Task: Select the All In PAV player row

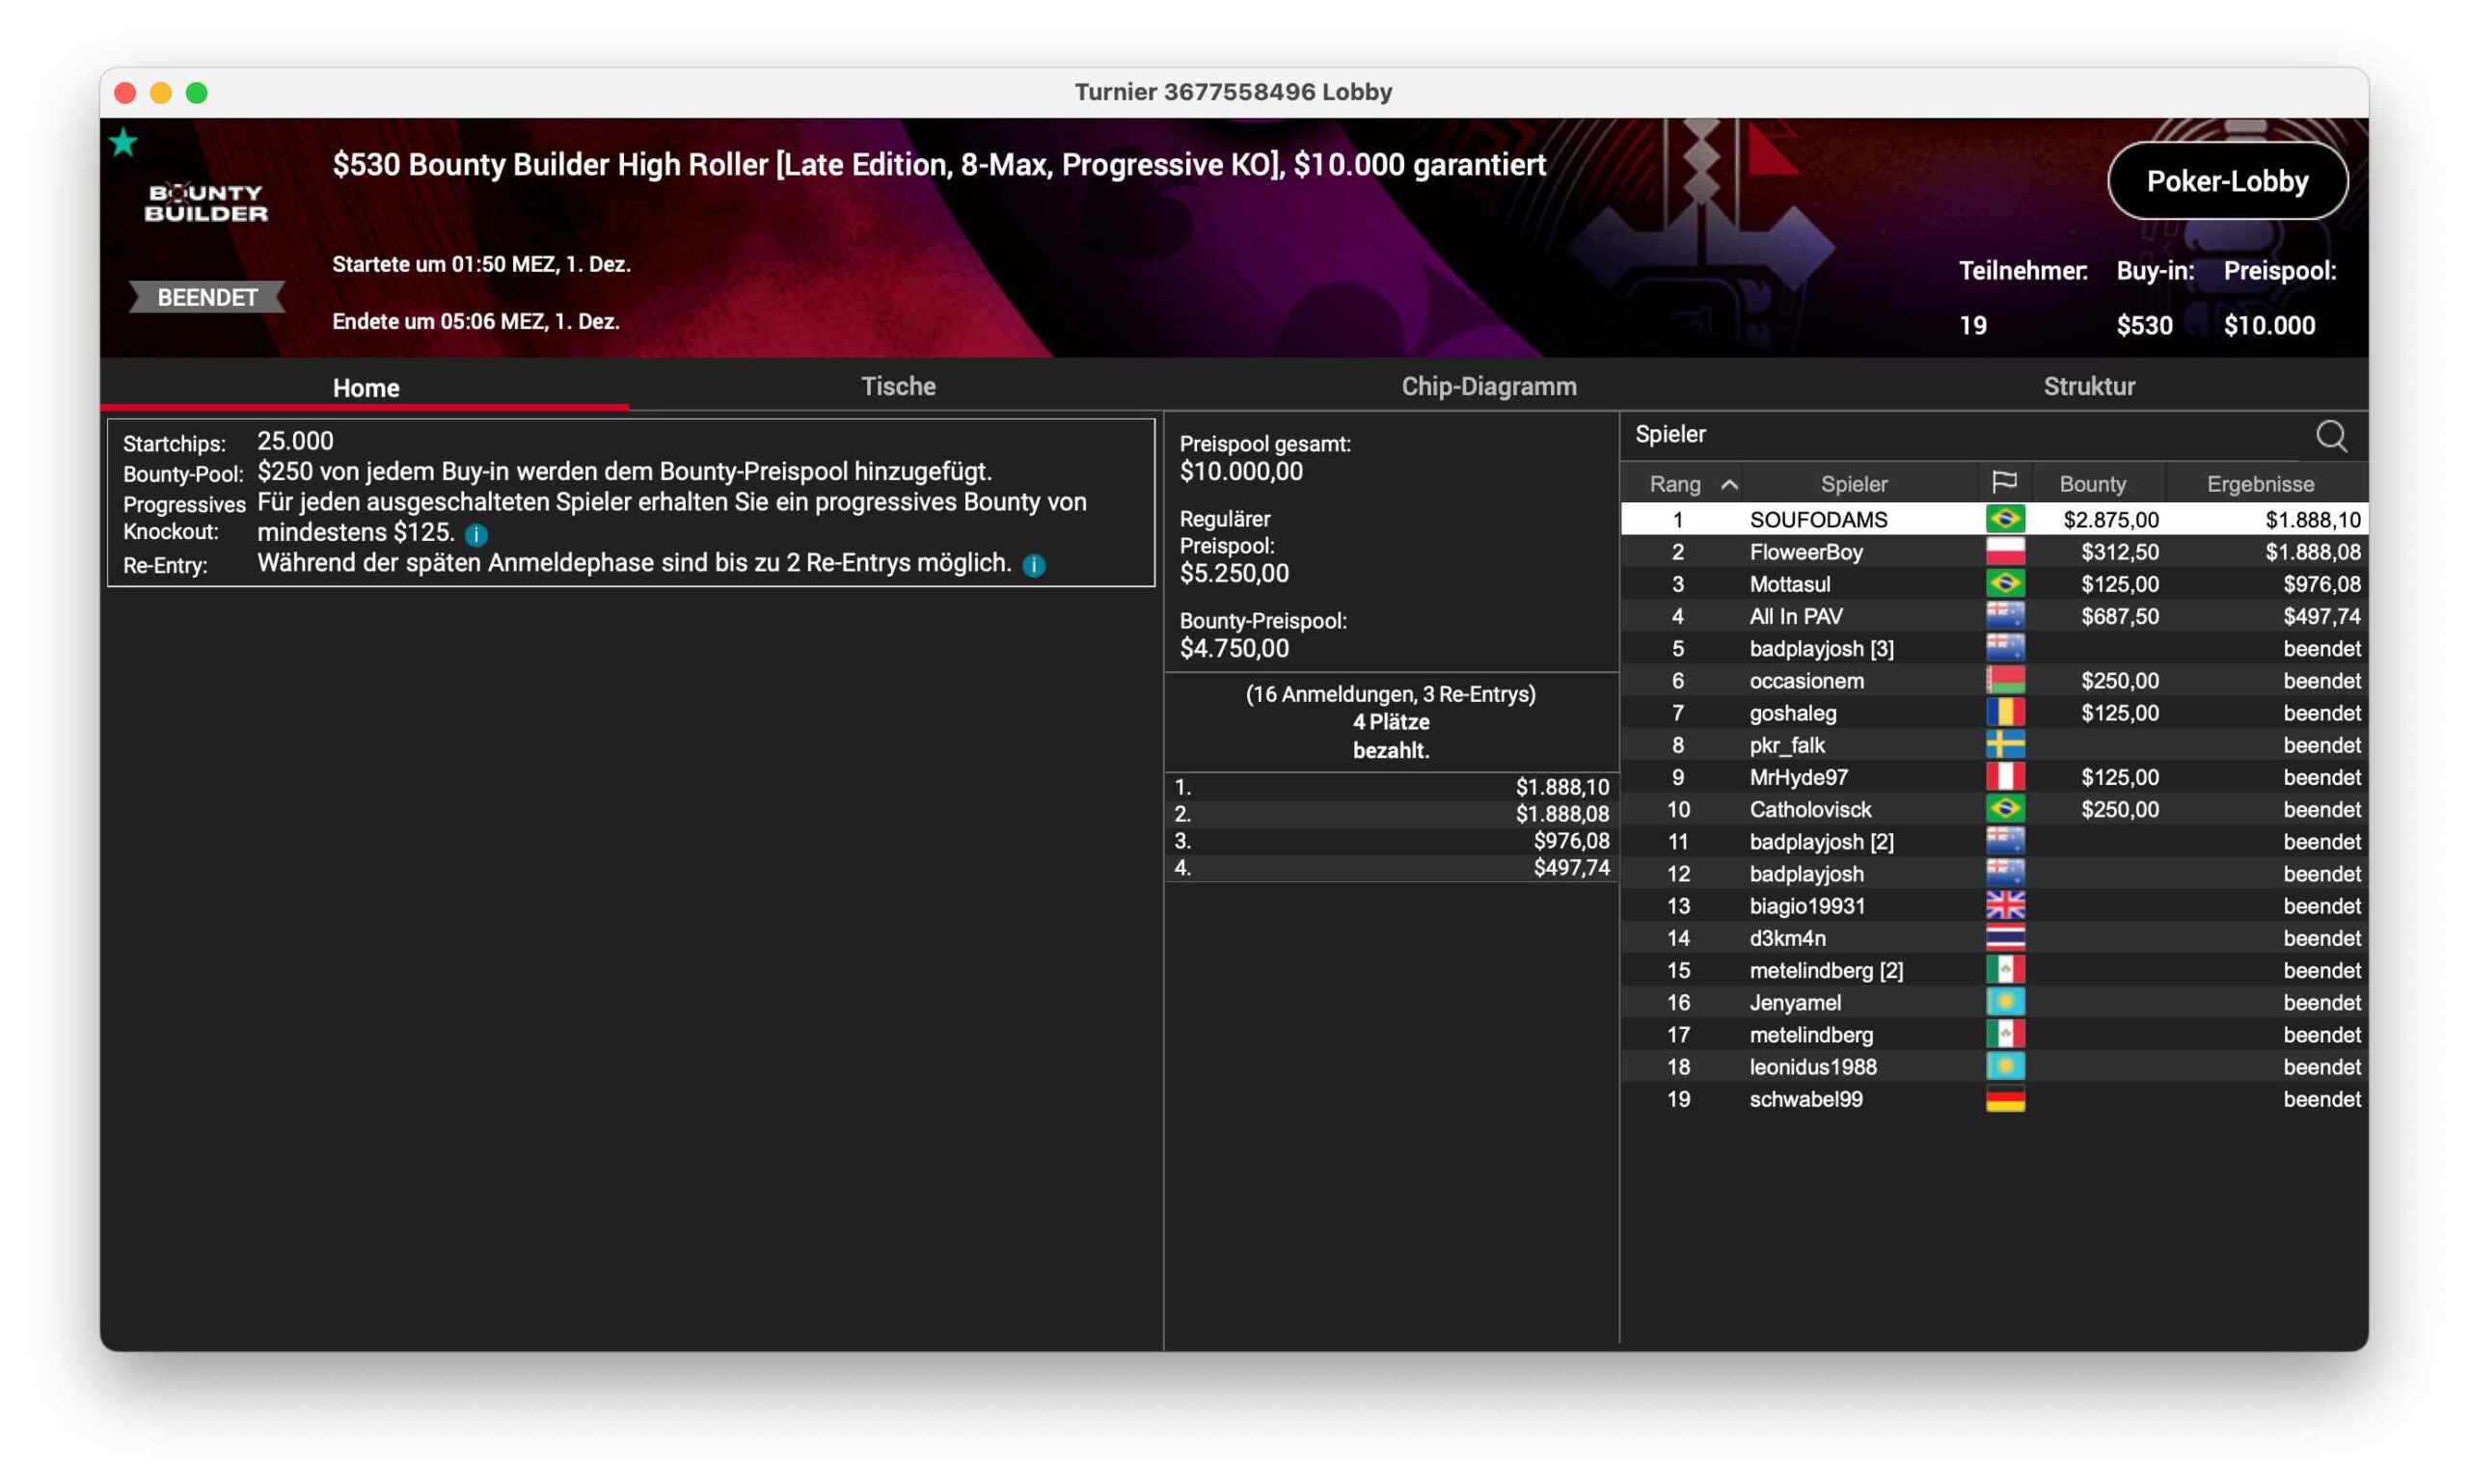Action: (x=1795, y=616)
